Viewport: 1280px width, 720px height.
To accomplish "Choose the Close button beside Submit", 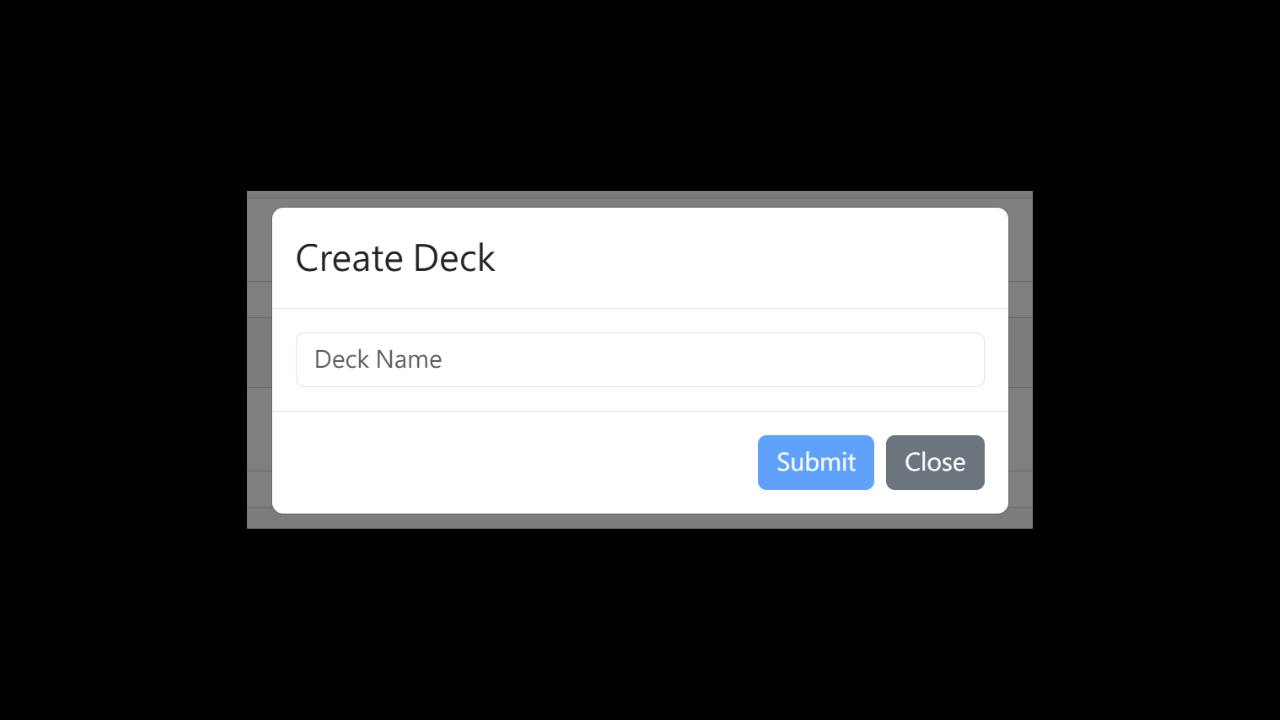I will coord(934,462).
